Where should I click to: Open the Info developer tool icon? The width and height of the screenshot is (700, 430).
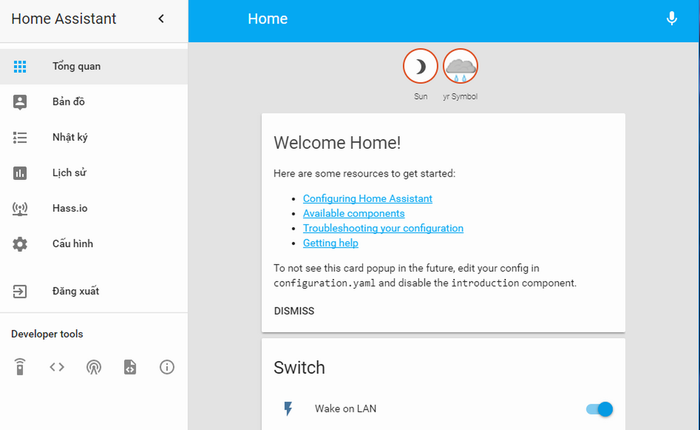point(167,367)
